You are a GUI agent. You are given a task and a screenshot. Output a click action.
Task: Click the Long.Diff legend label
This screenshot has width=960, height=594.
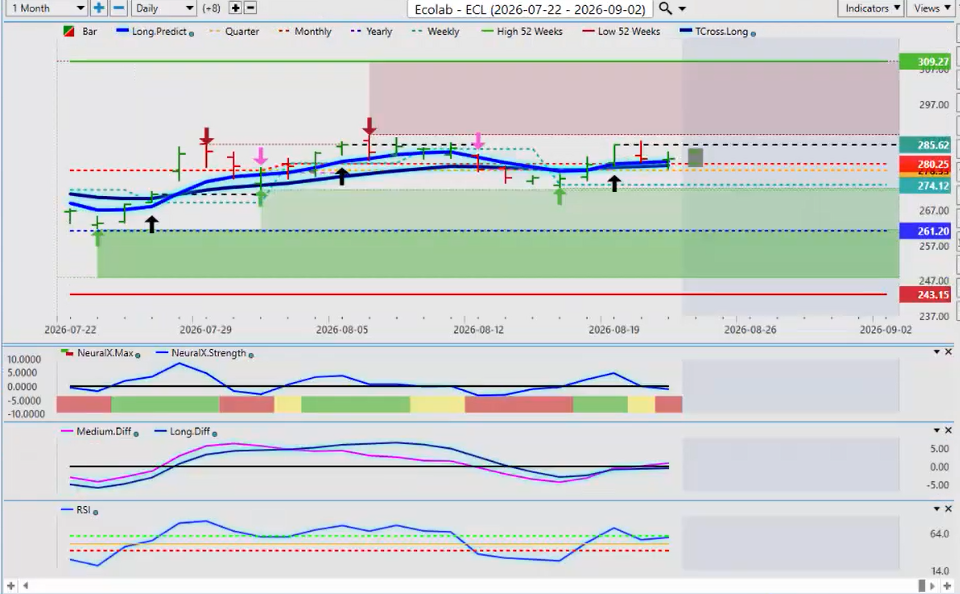pyautogui.click(x=190, y=431)
